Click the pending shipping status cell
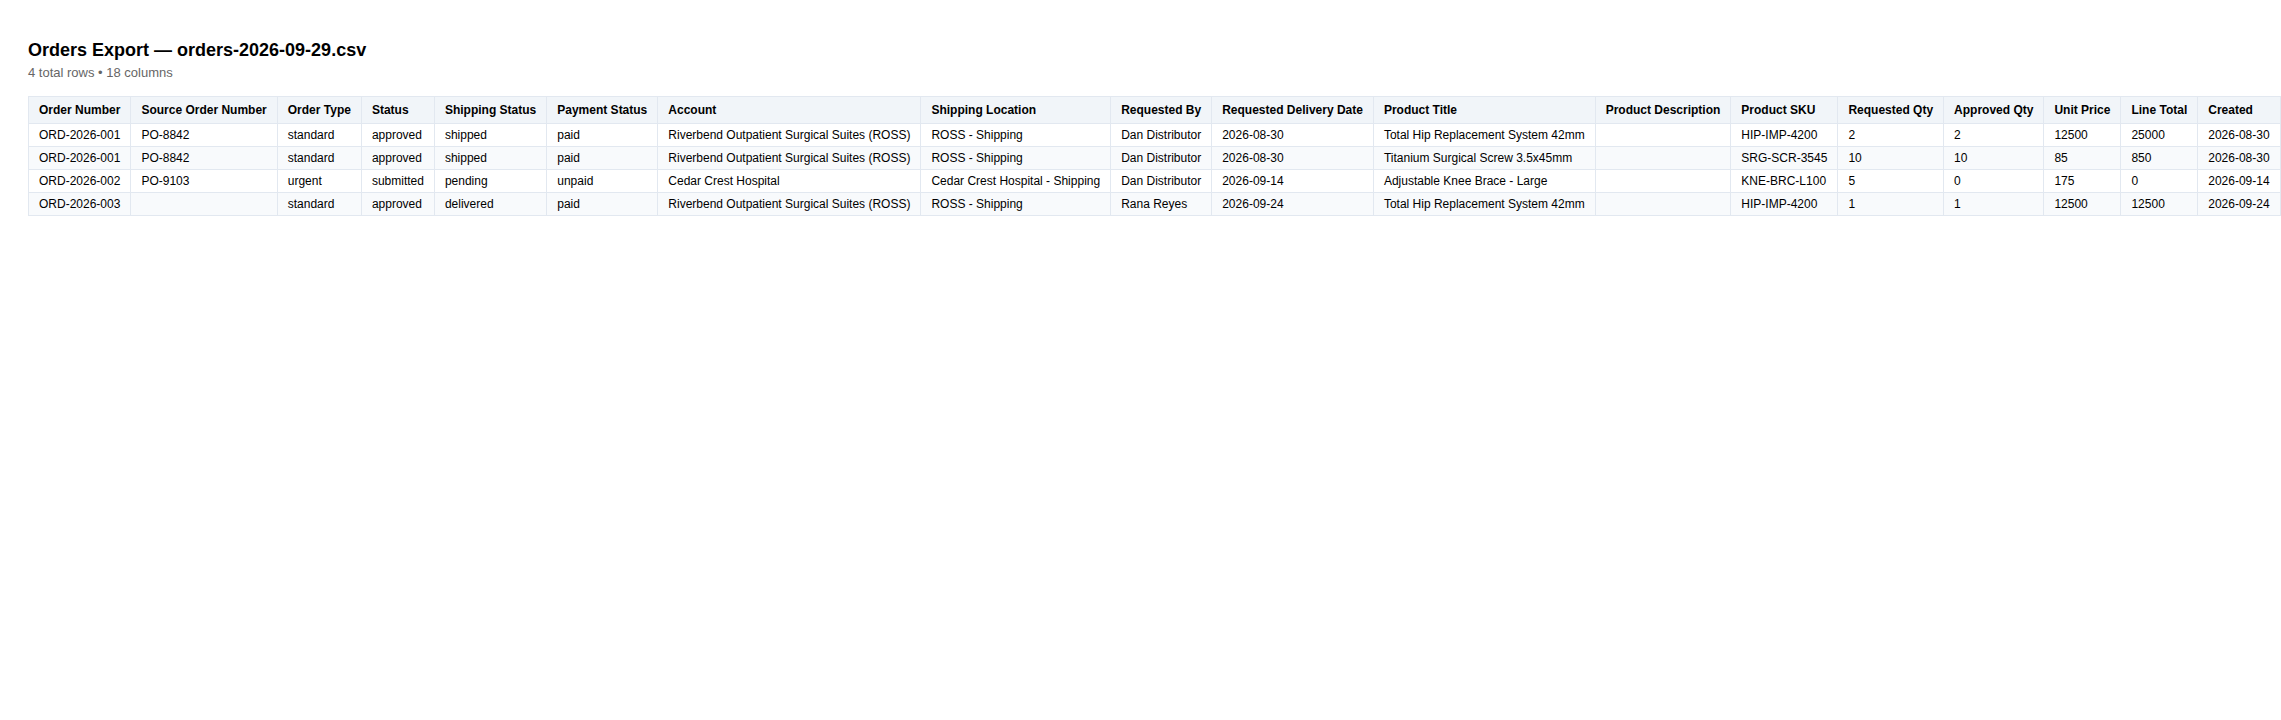The image size is (2281, 720). pos(490,181)
